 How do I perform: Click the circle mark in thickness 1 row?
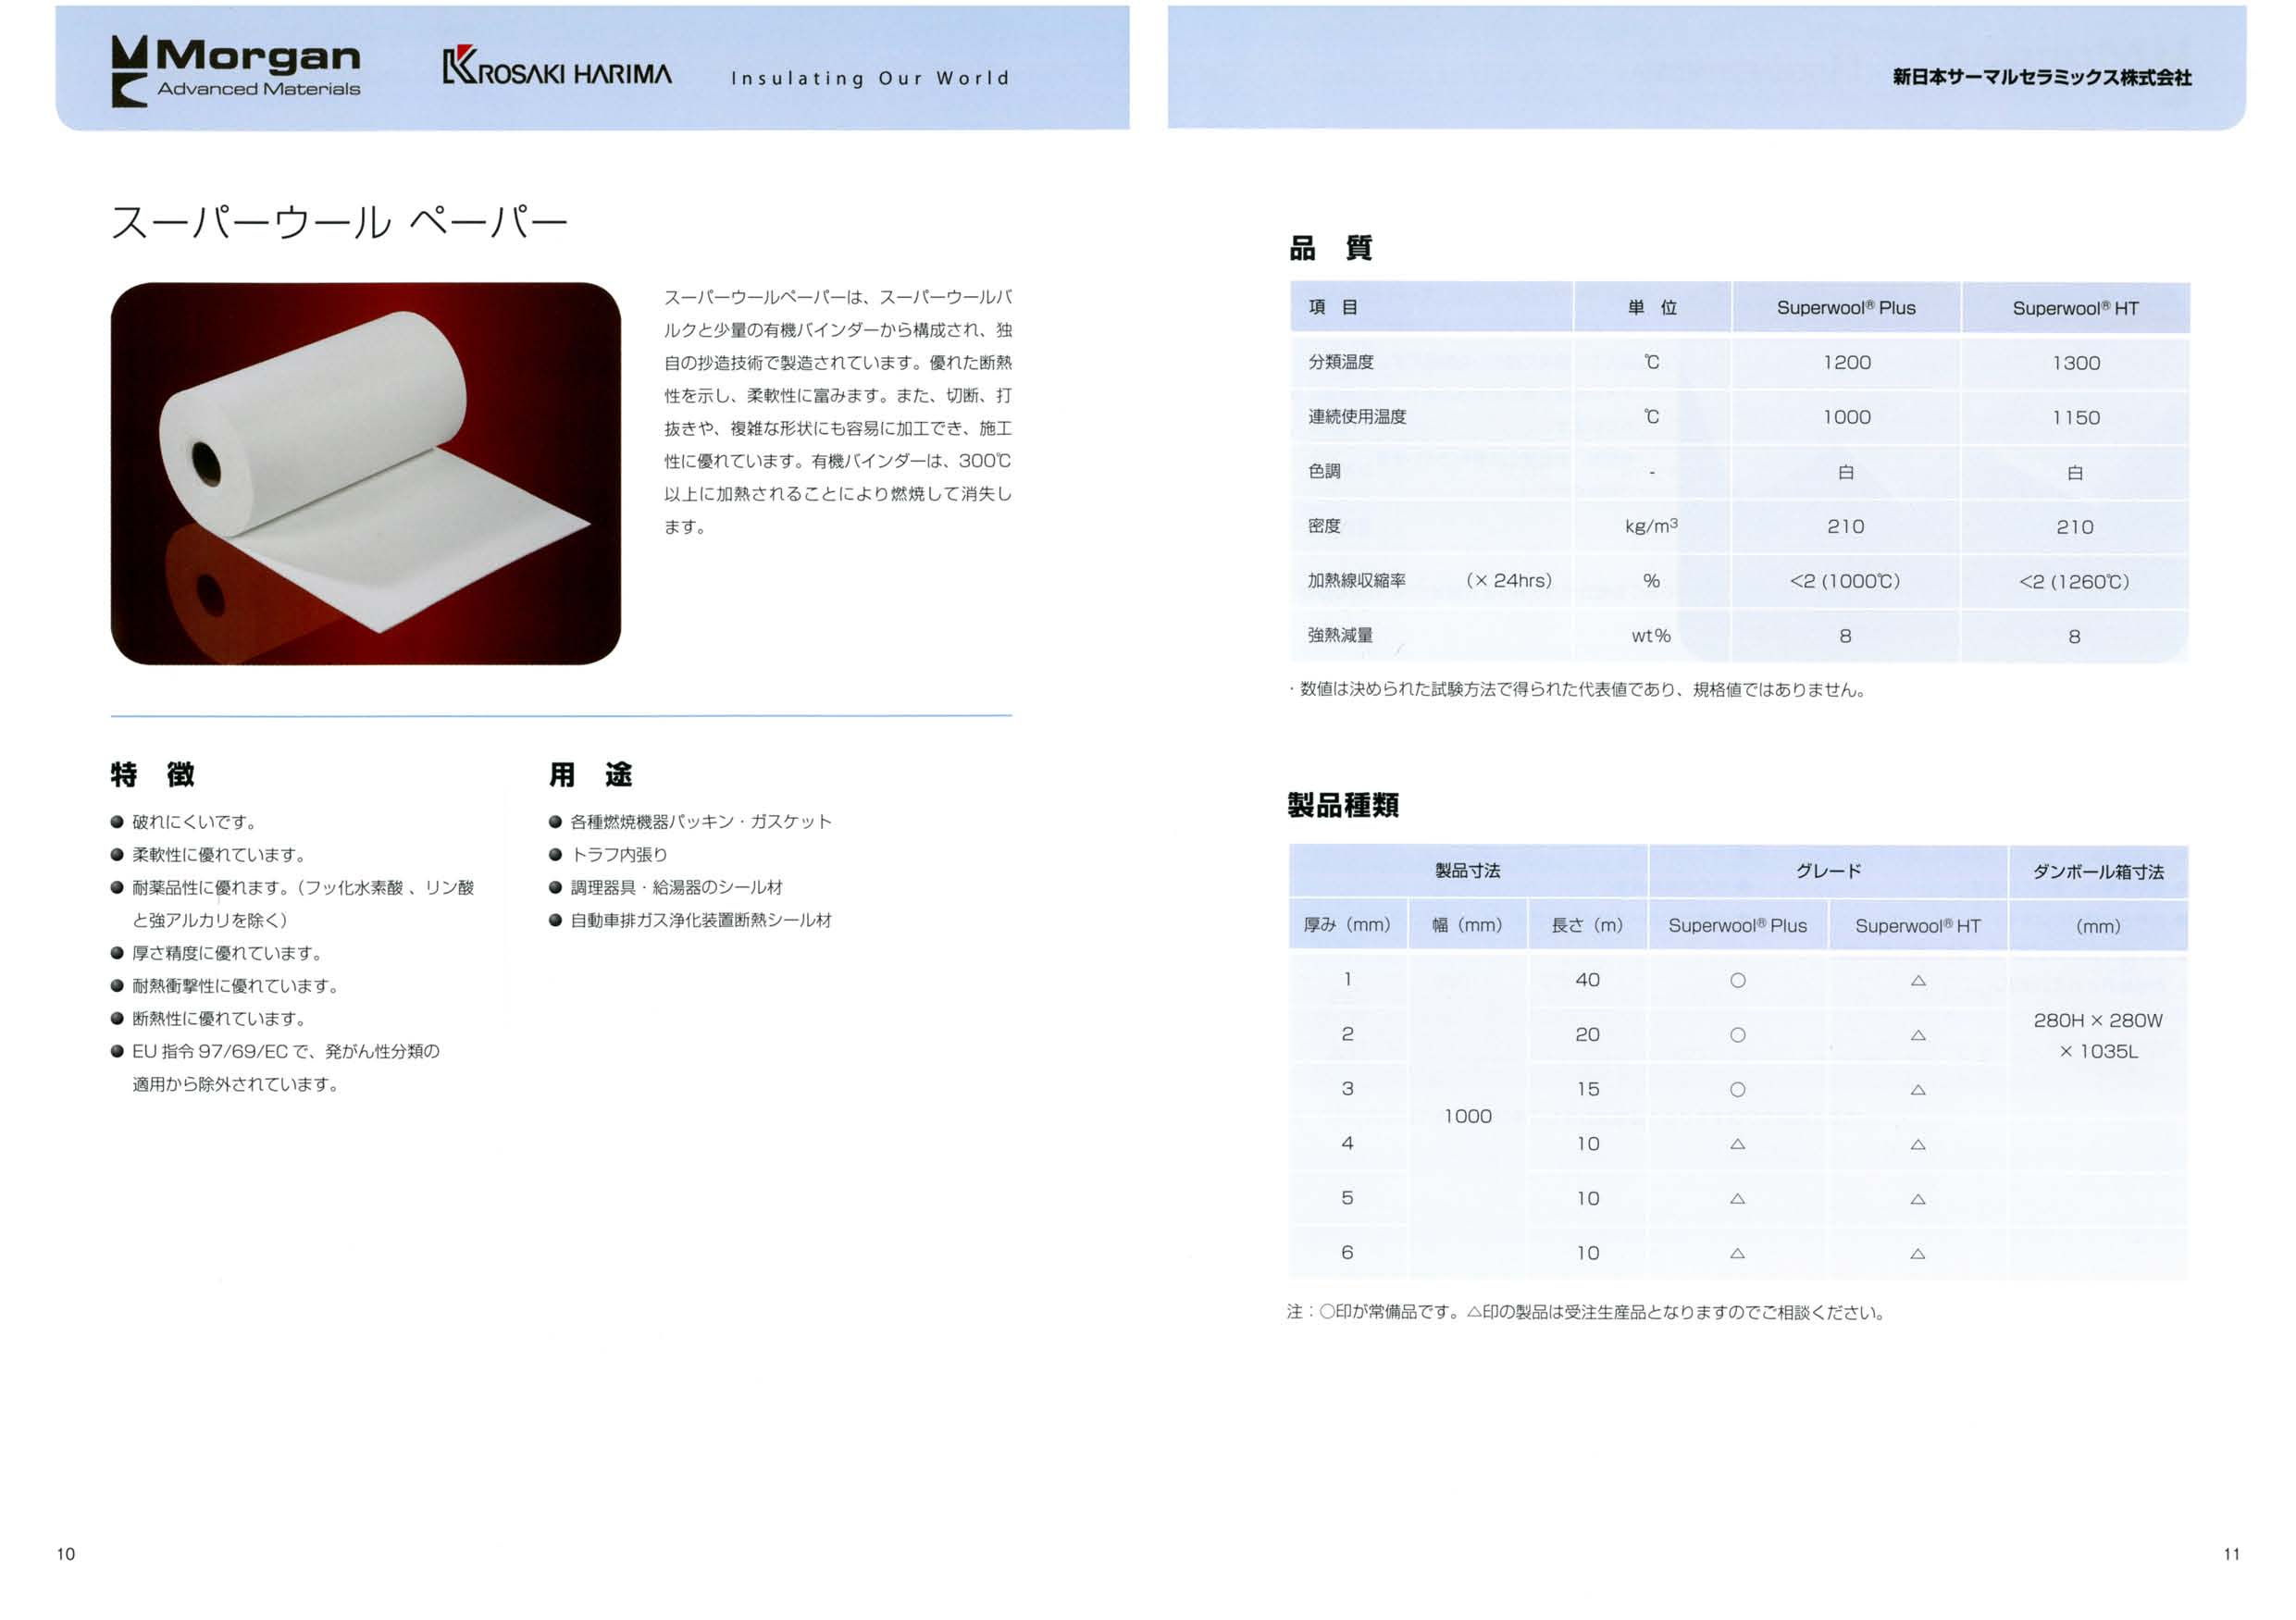(x=1738, y=981)
